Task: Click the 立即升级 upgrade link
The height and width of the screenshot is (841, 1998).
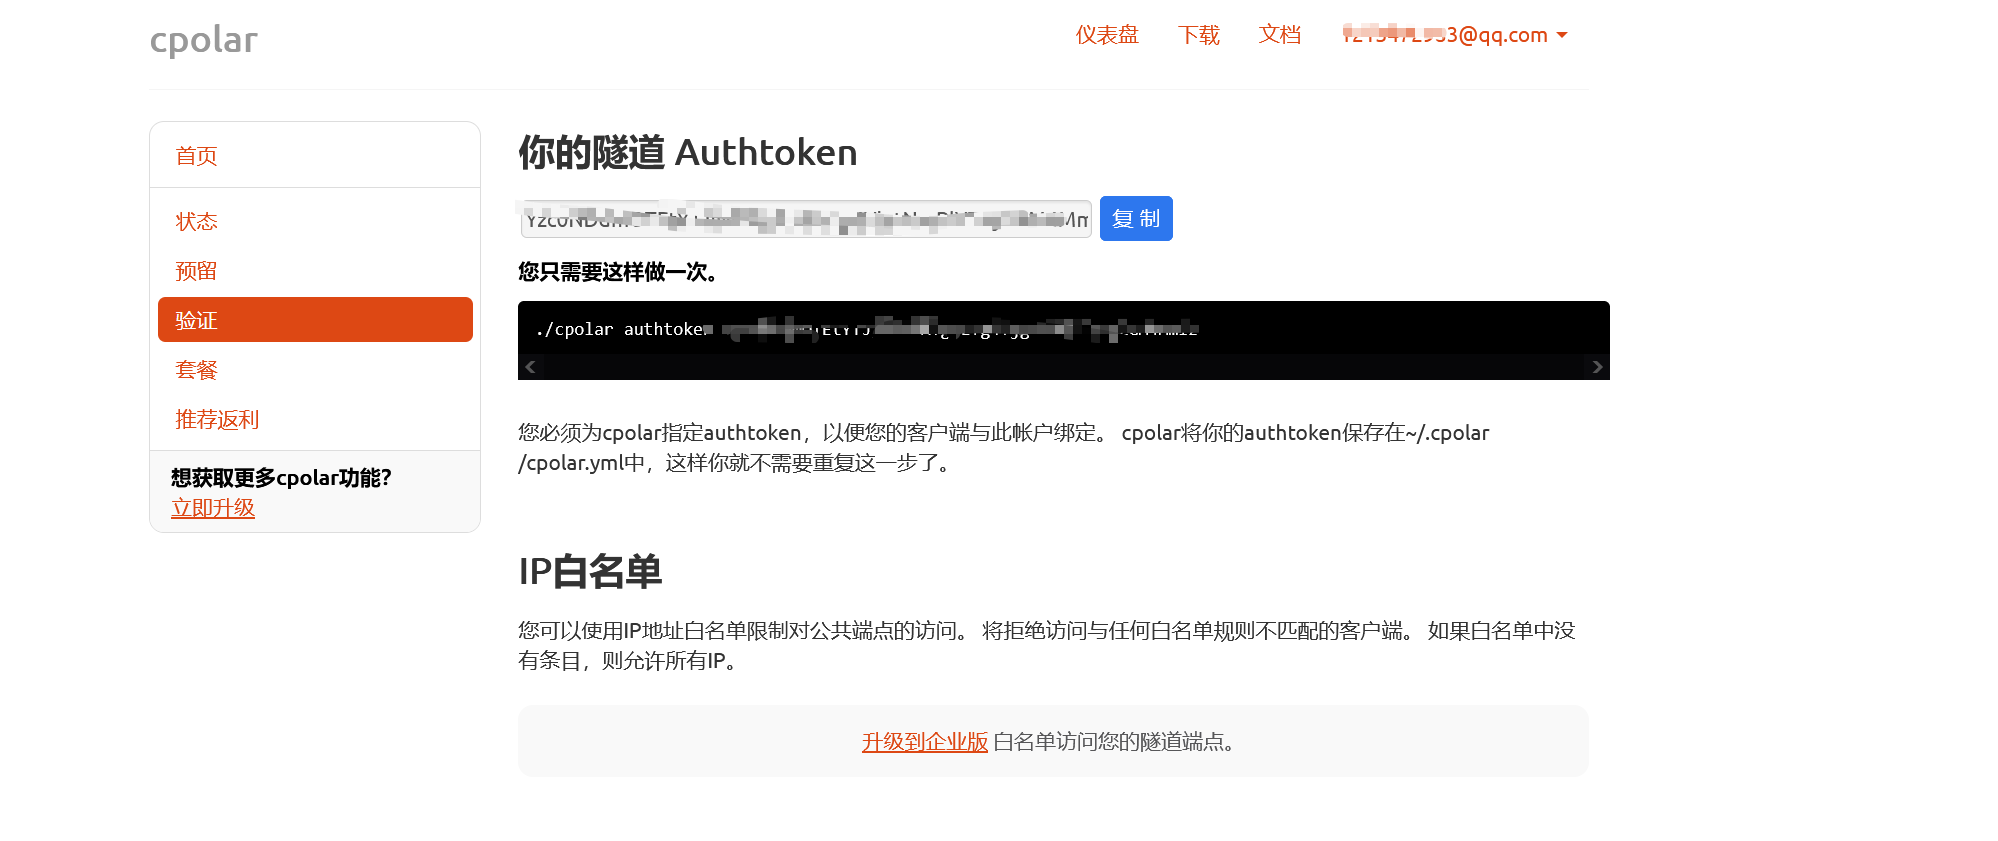Action: point(213,508)
